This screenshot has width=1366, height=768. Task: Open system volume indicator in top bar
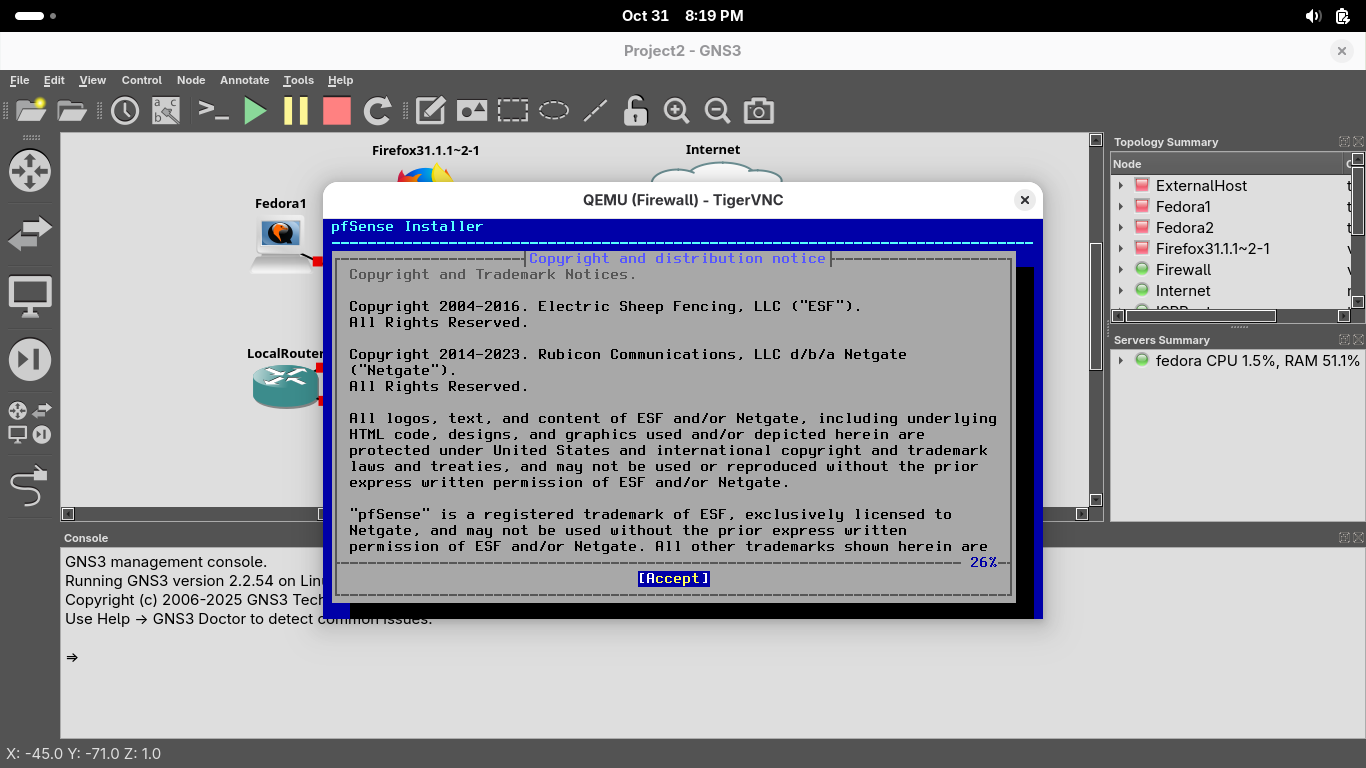click(1313, 16)
